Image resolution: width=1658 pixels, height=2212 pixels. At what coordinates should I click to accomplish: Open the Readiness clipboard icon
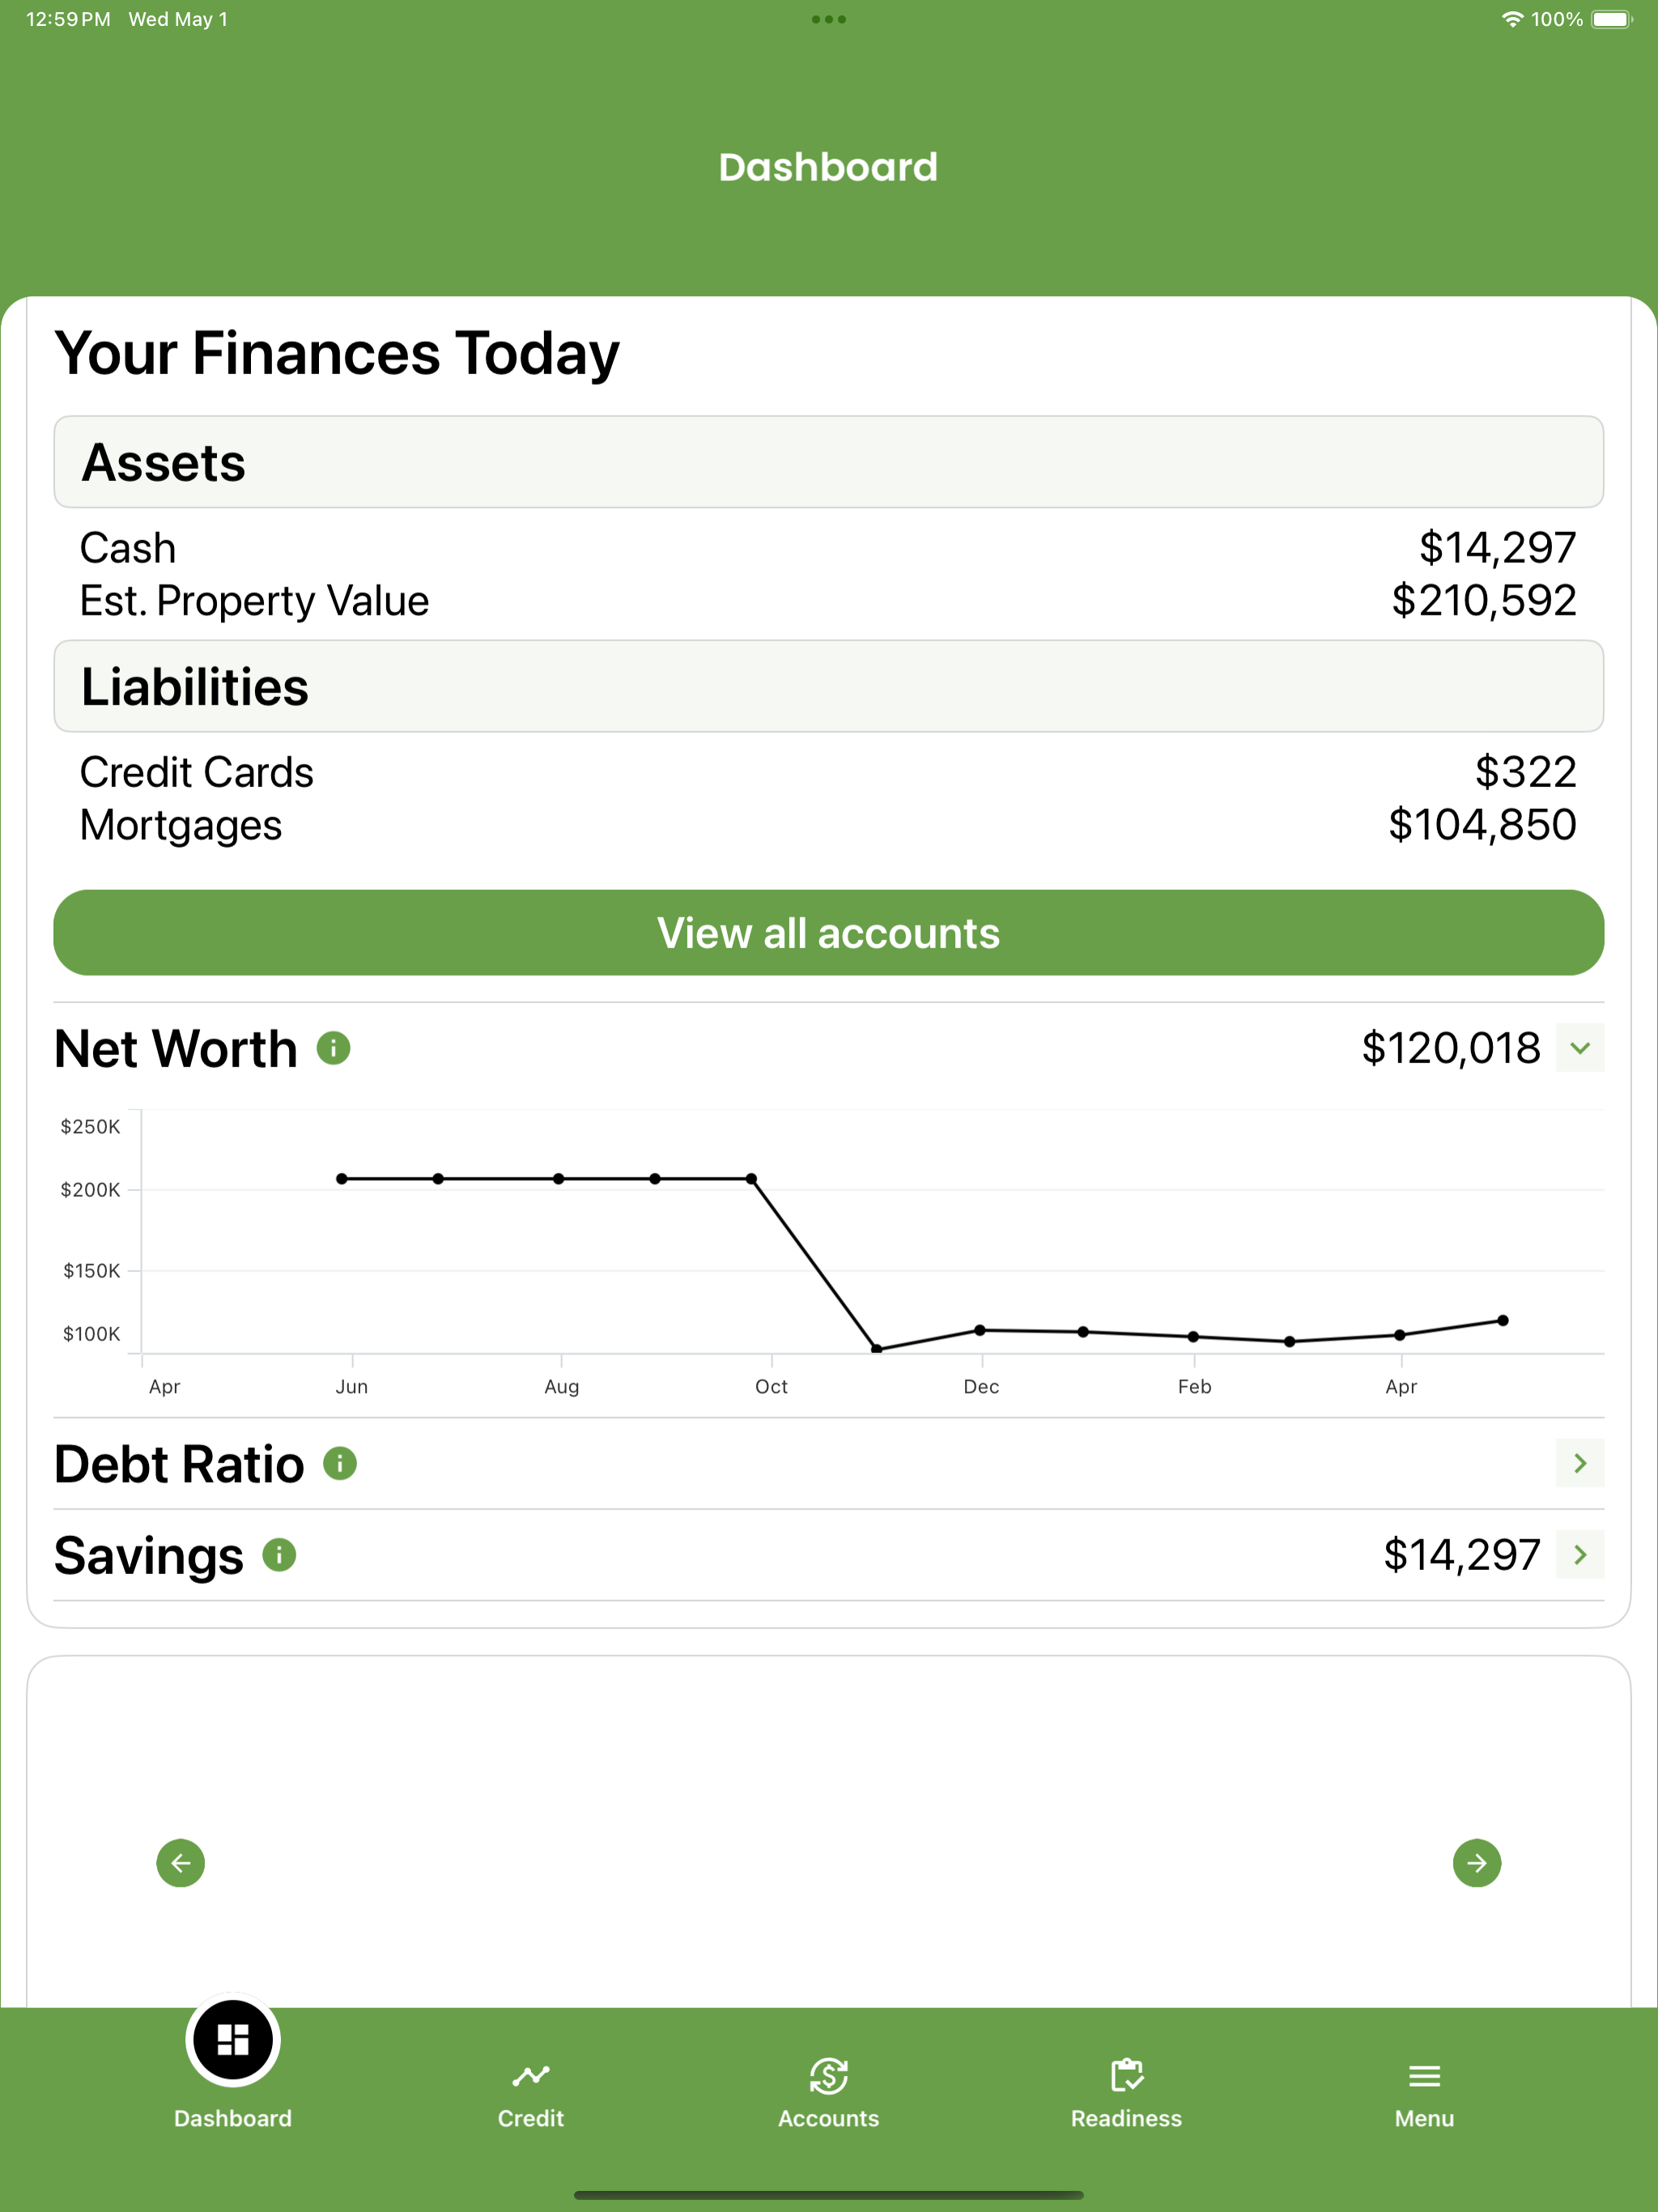point(1127,2076)
